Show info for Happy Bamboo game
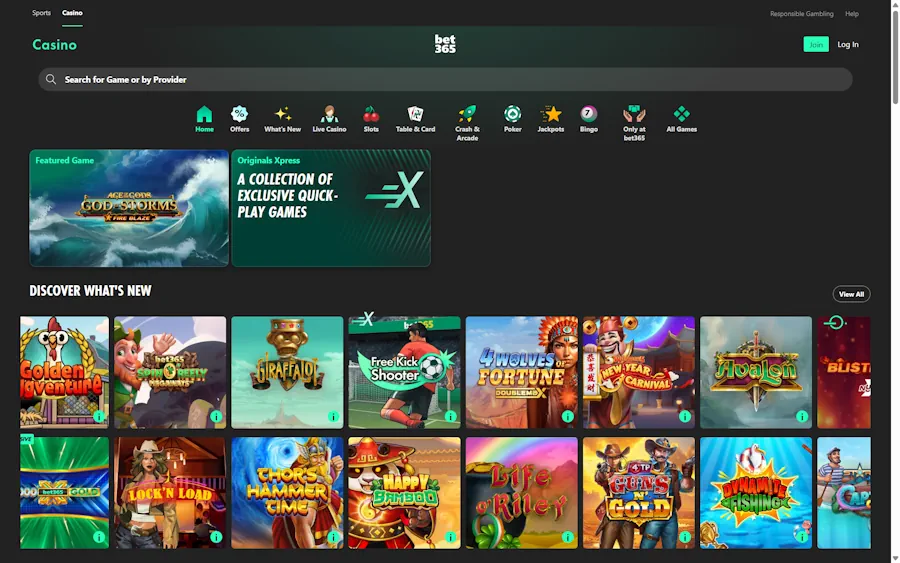The height and width of the screenshot is (563, 900). 451,537
